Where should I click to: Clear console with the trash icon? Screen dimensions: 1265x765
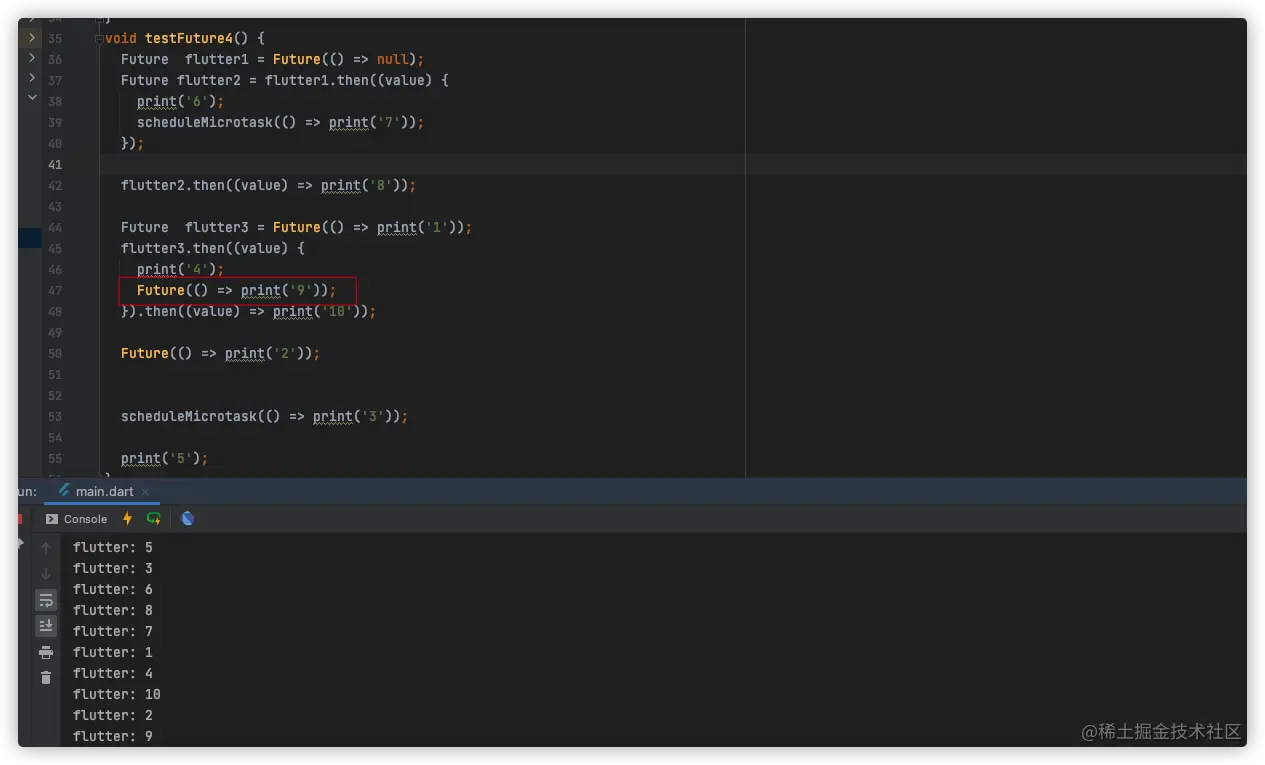click(x=46, y=678)
